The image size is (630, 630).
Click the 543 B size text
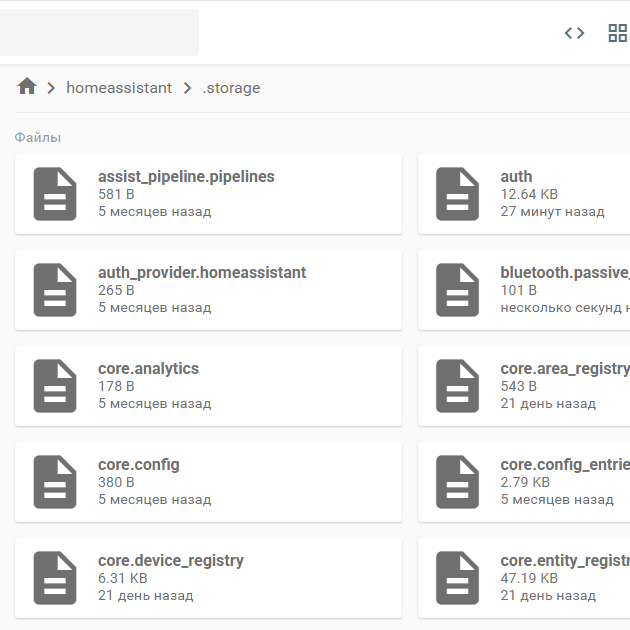pos(518,387)
